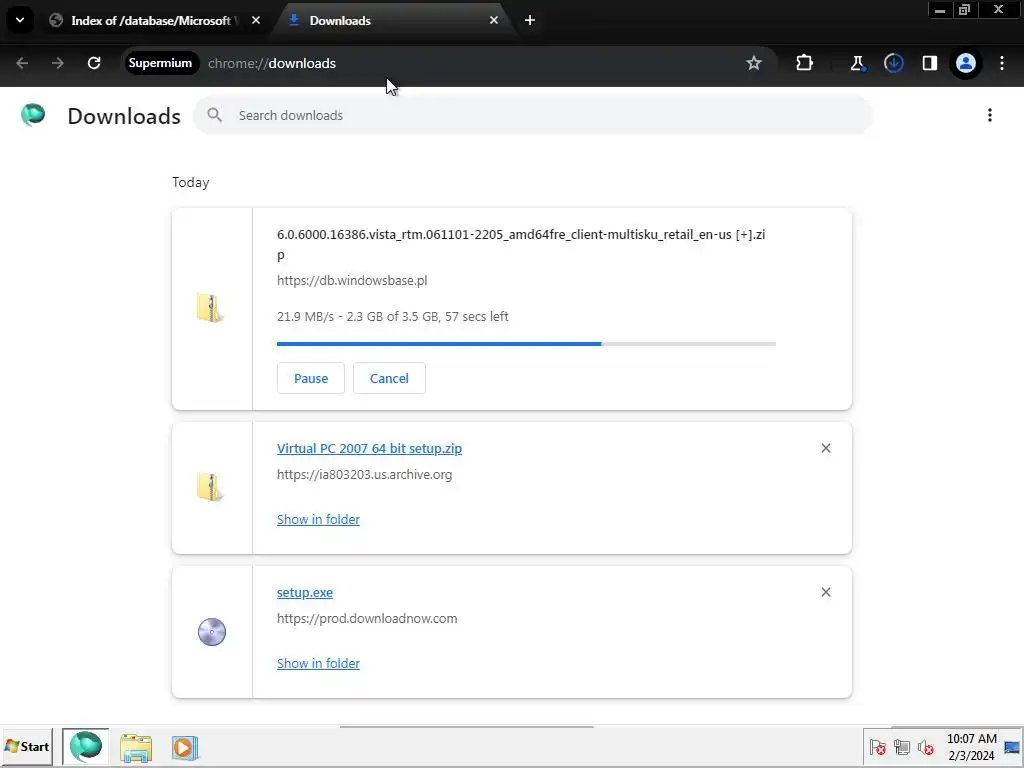
Task: Click the Supermium taskbar icon
Action: 86,746
